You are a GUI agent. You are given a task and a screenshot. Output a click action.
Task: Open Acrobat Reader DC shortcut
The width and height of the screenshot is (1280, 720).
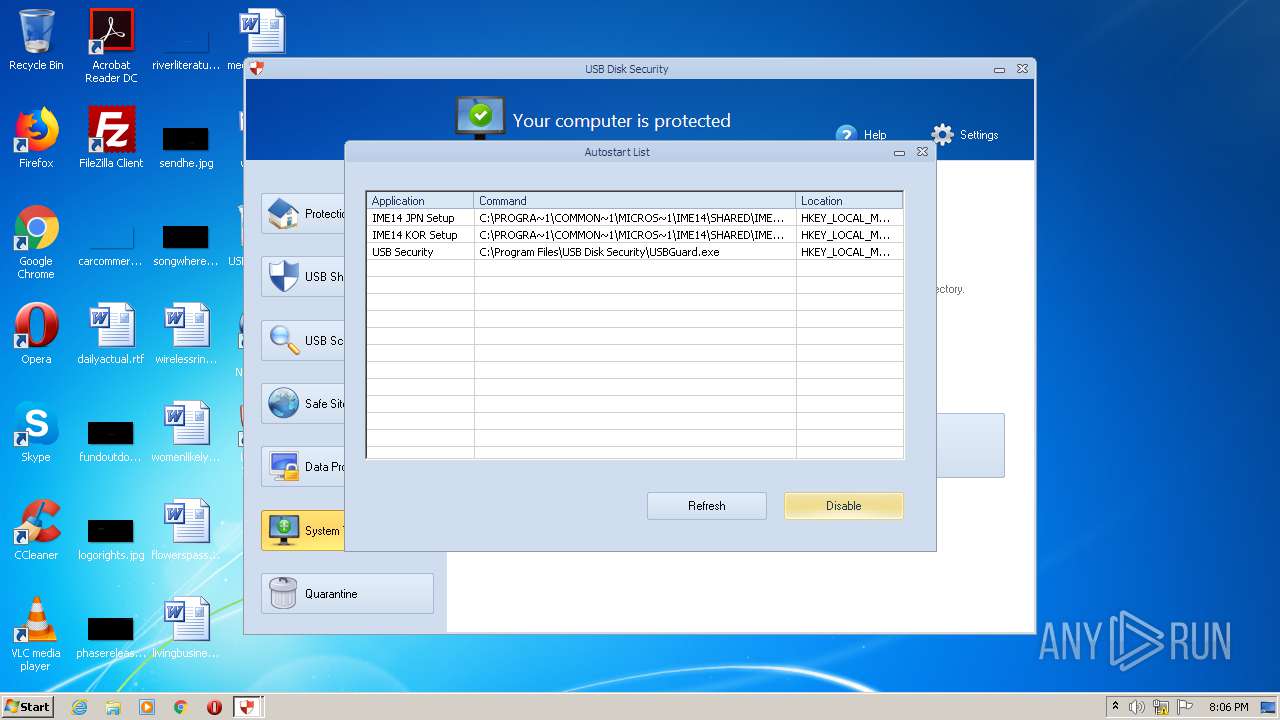[x=111, y=46]
